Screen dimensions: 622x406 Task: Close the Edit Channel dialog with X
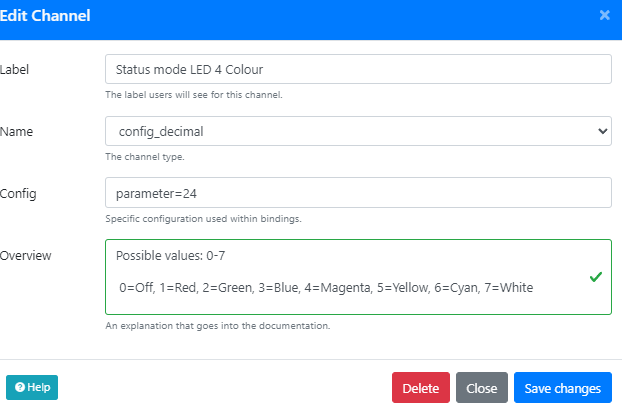click(x=604, y=15)
